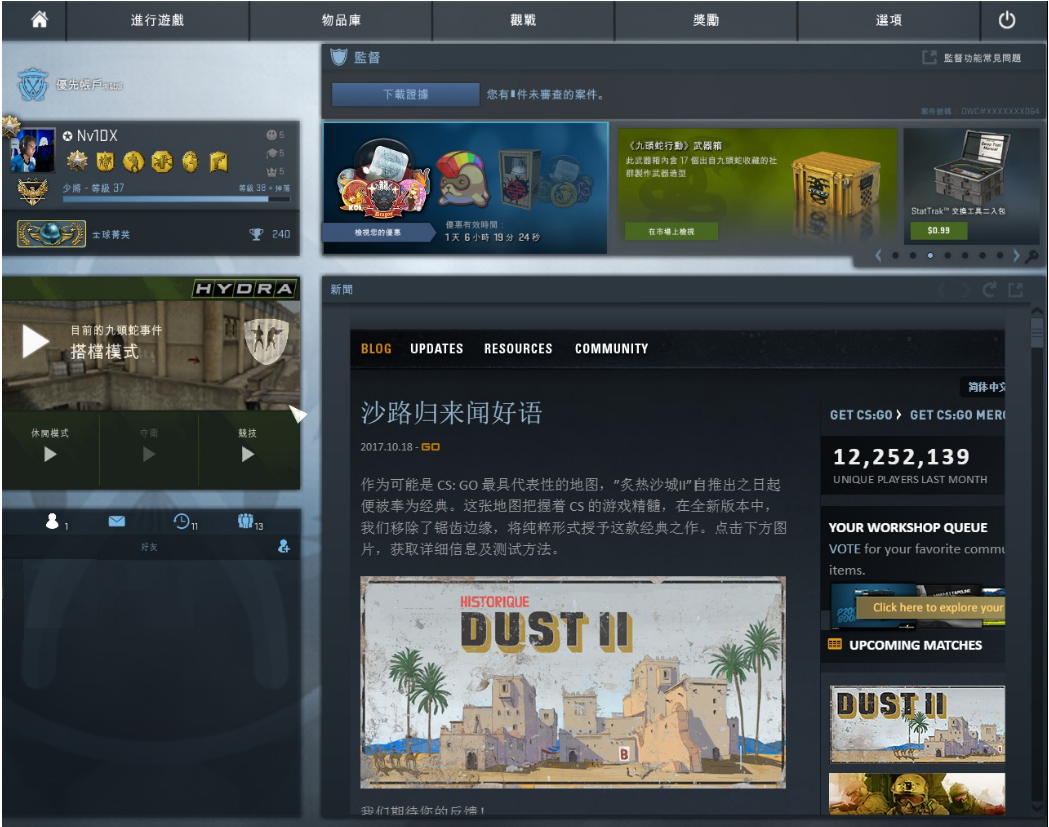The height and width of the screenshot is (827, 1049).
Task: Switch to the COMMUNITY tab
Action: tap(611, 349)
